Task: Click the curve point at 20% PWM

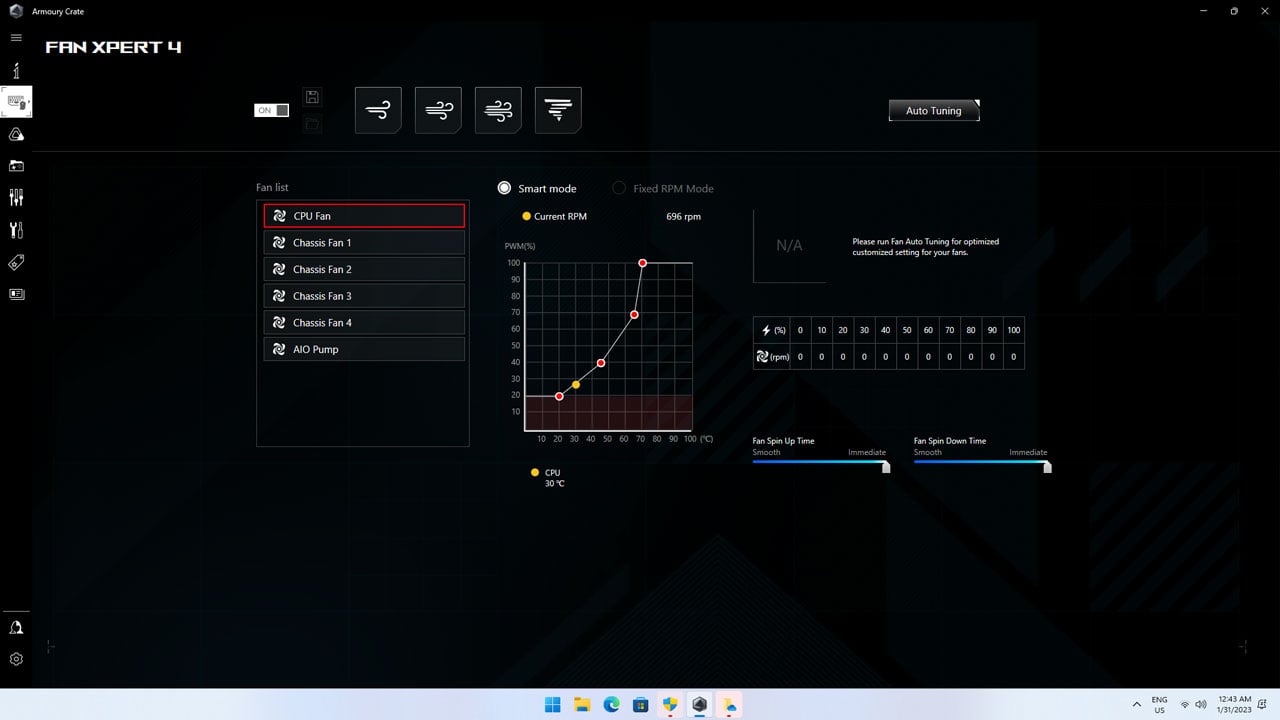Action: point(559,396)
